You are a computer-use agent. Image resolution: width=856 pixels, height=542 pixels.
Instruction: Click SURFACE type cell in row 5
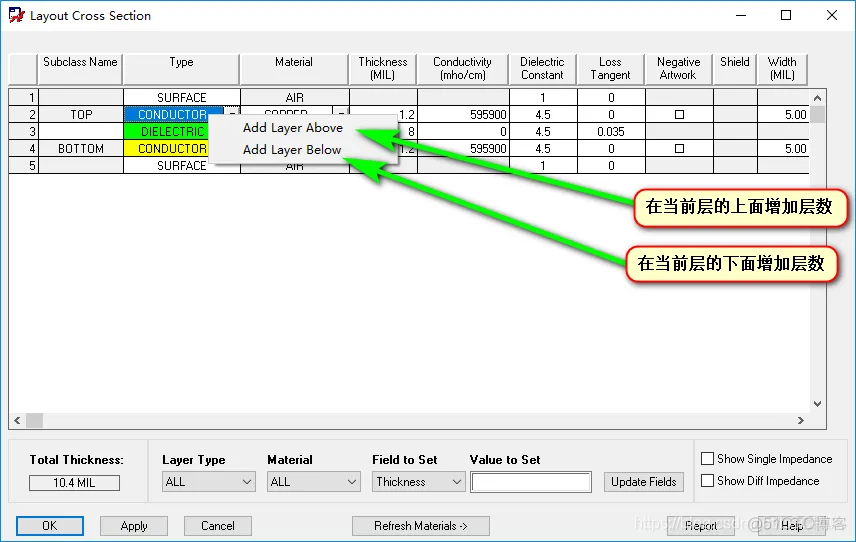pos(182,165)
